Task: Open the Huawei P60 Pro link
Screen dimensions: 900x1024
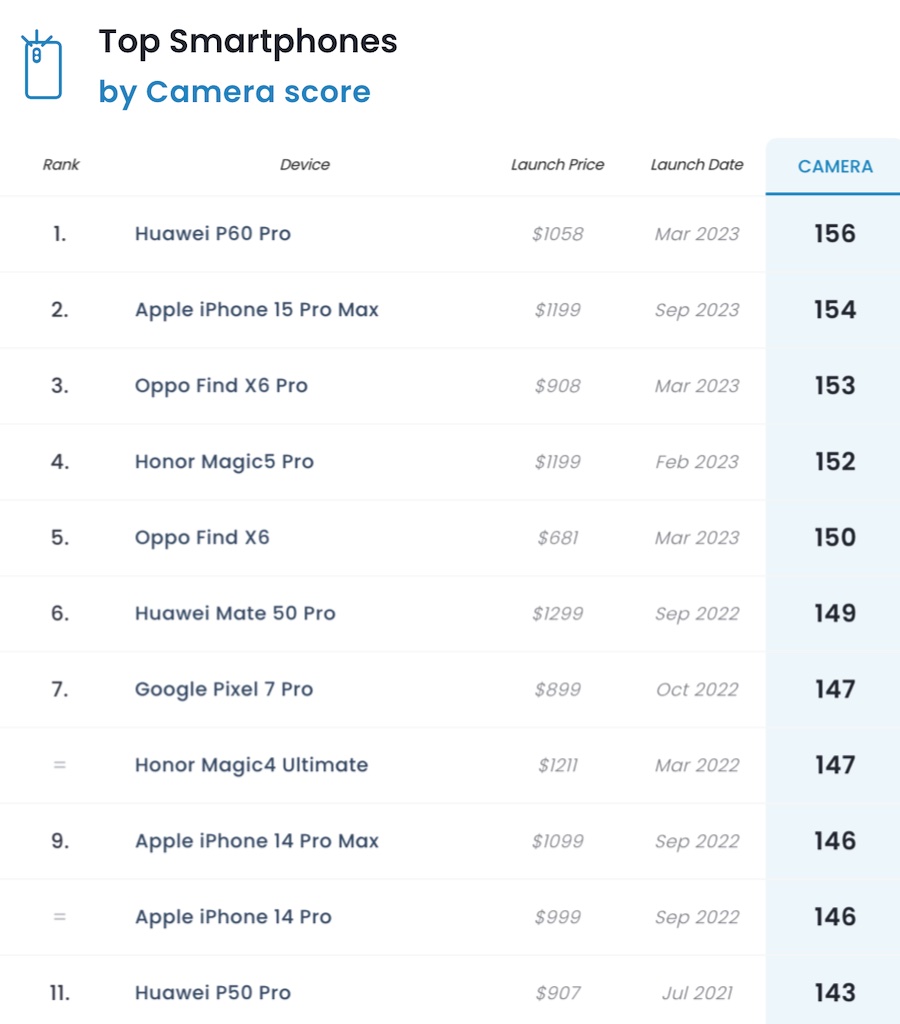Action: point(213,234)
